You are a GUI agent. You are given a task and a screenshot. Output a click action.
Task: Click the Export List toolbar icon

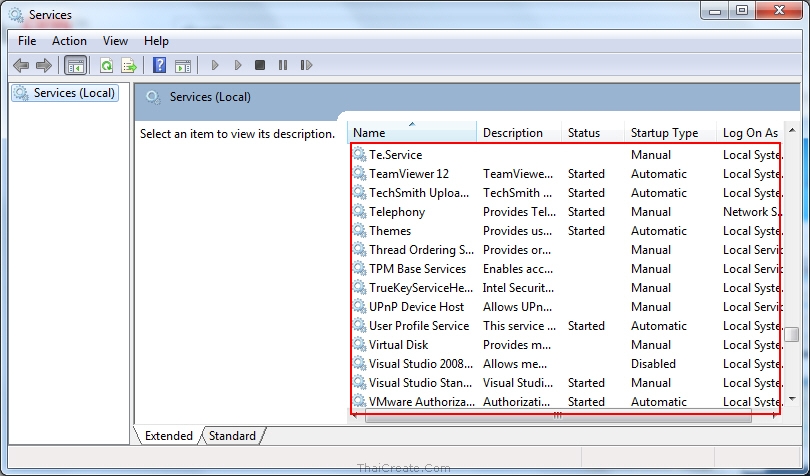click(128, 66)
